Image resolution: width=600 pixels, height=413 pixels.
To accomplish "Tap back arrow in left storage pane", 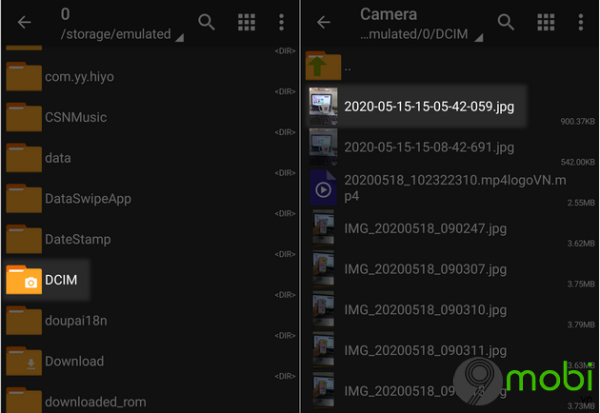I will (24, 22).
